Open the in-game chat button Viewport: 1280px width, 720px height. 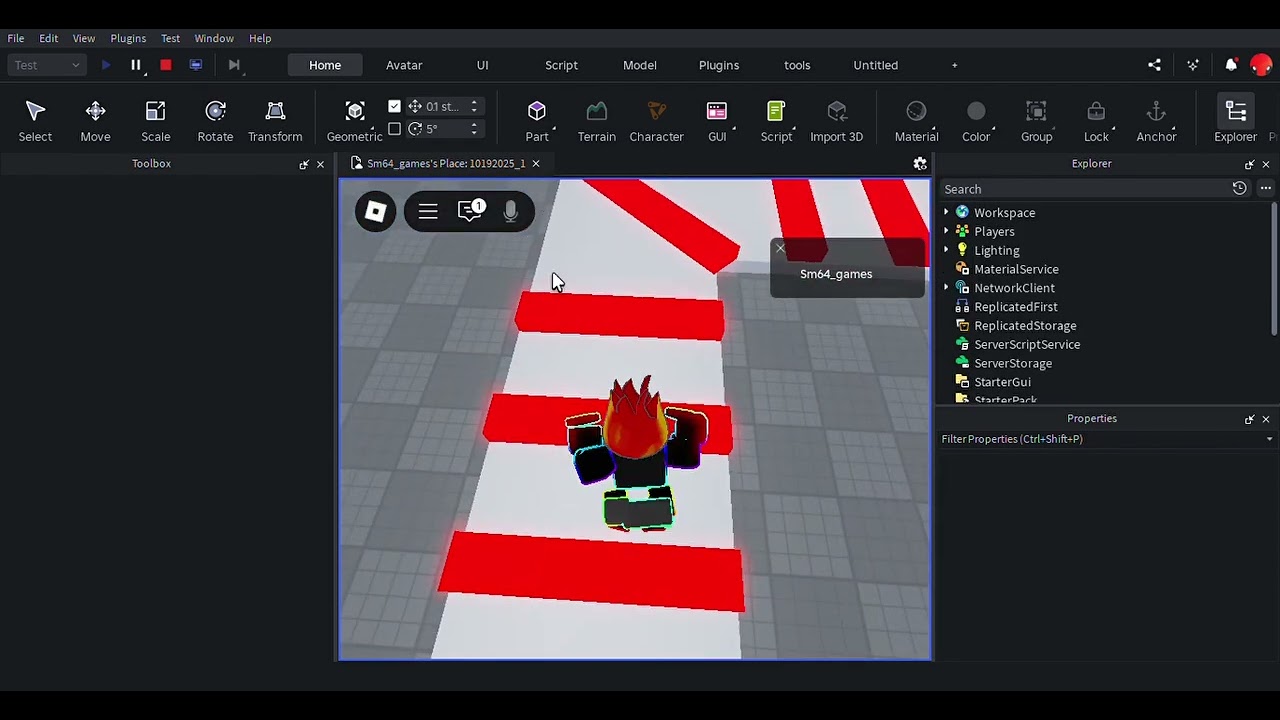470,211
